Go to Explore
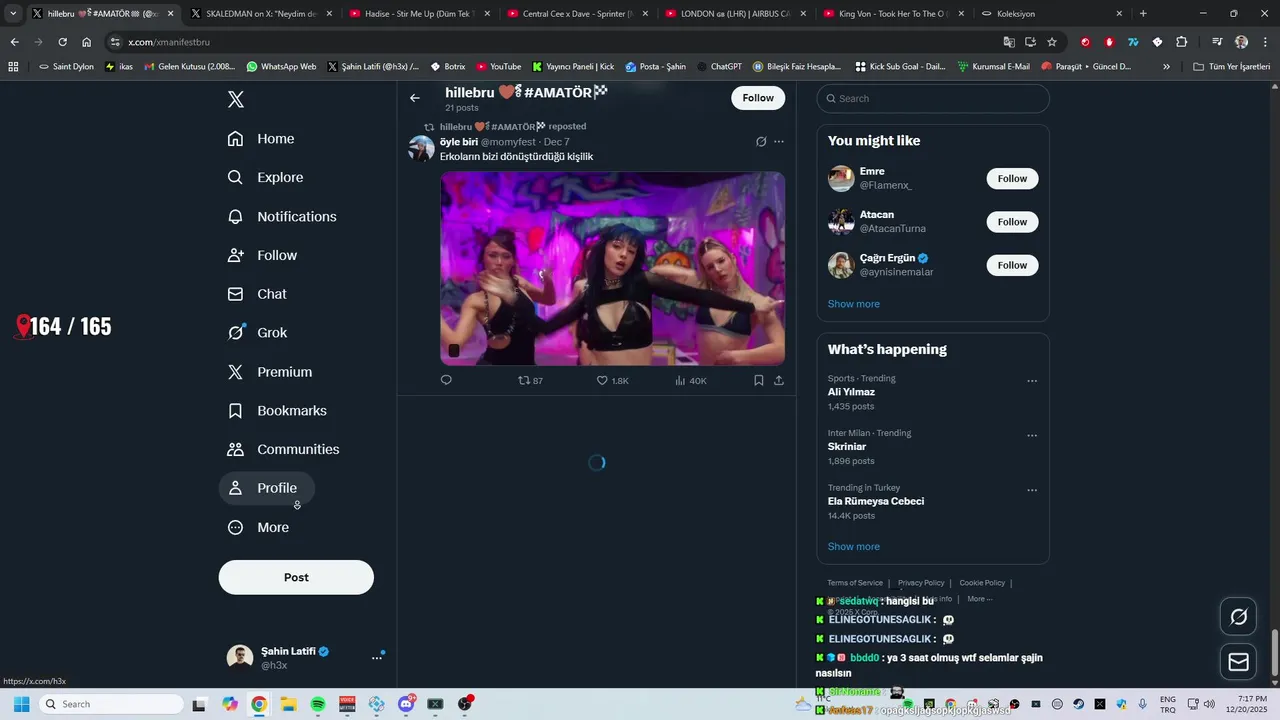This screenshot has width=1280, height=720. click(265, 178)
